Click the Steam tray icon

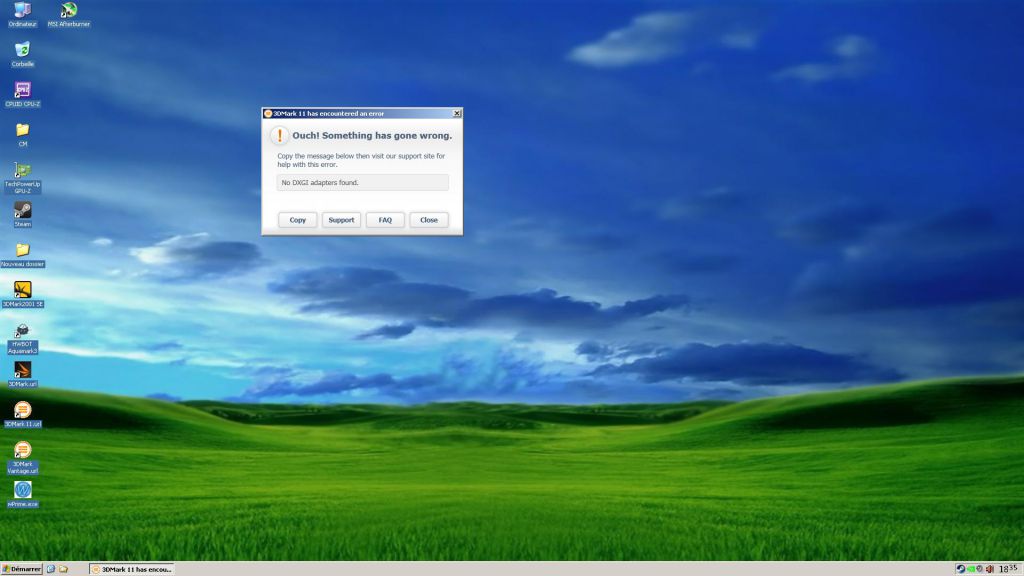[961, 569]
